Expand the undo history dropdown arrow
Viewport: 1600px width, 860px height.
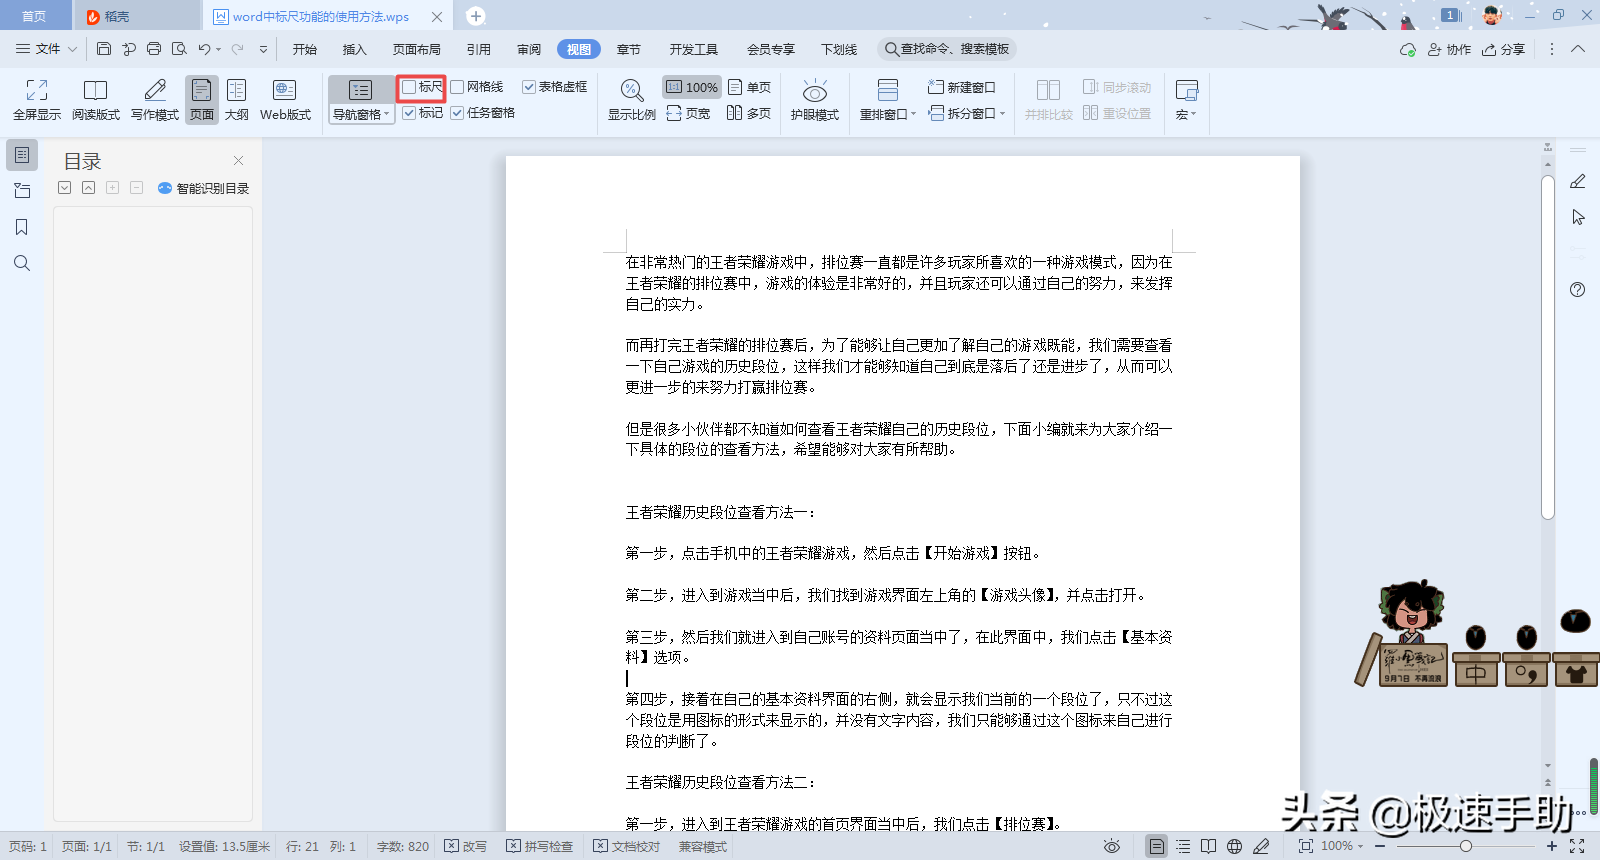[x=218, y=49]
